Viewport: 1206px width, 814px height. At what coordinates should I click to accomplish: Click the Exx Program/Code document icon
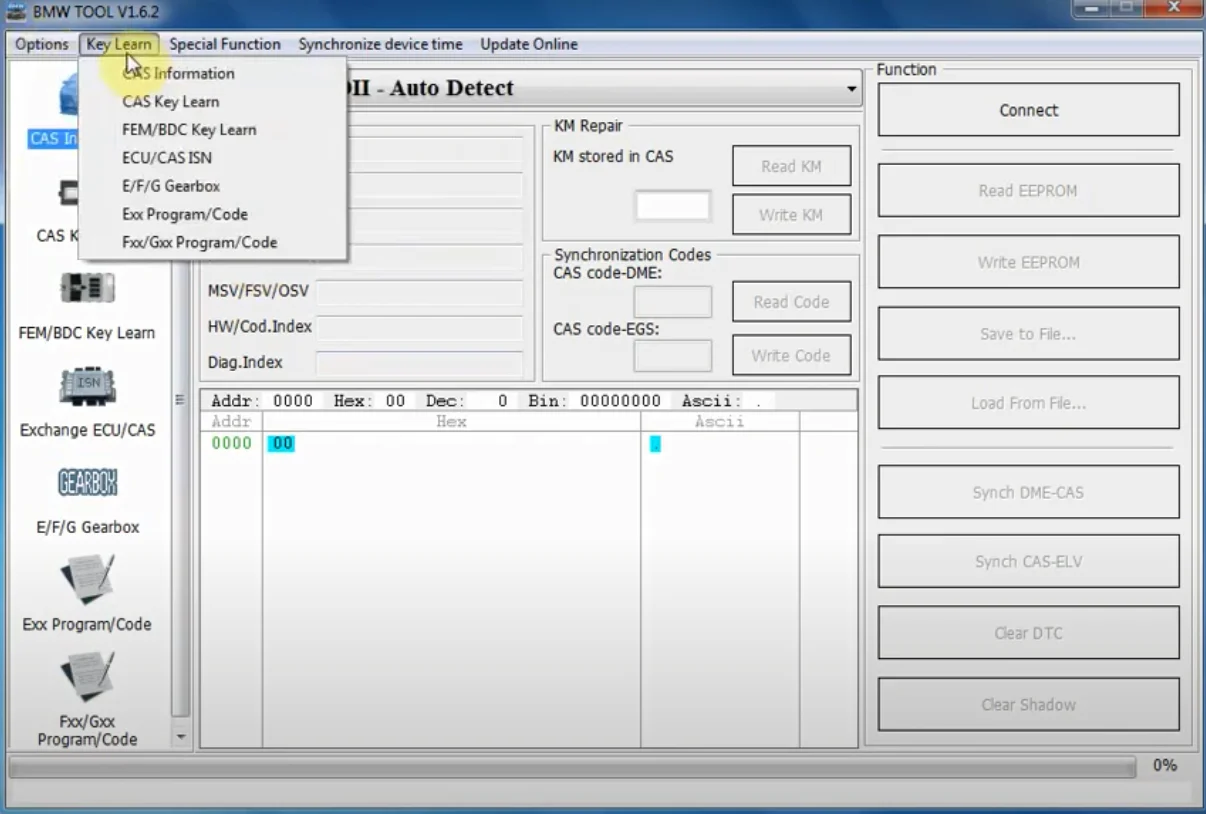(x=87, y=579)
